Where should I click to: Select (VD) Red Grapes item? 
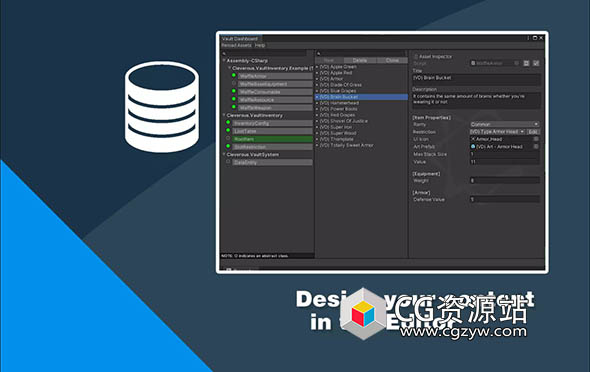click(x=361, y=115)
